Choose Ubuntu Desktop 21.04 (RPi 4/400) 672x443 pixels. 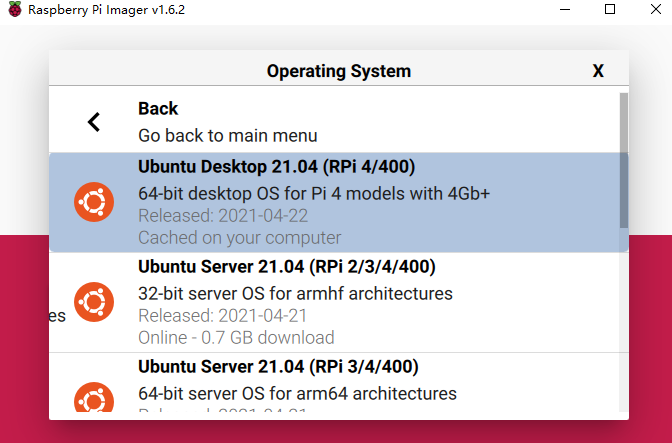pos(276,166)
